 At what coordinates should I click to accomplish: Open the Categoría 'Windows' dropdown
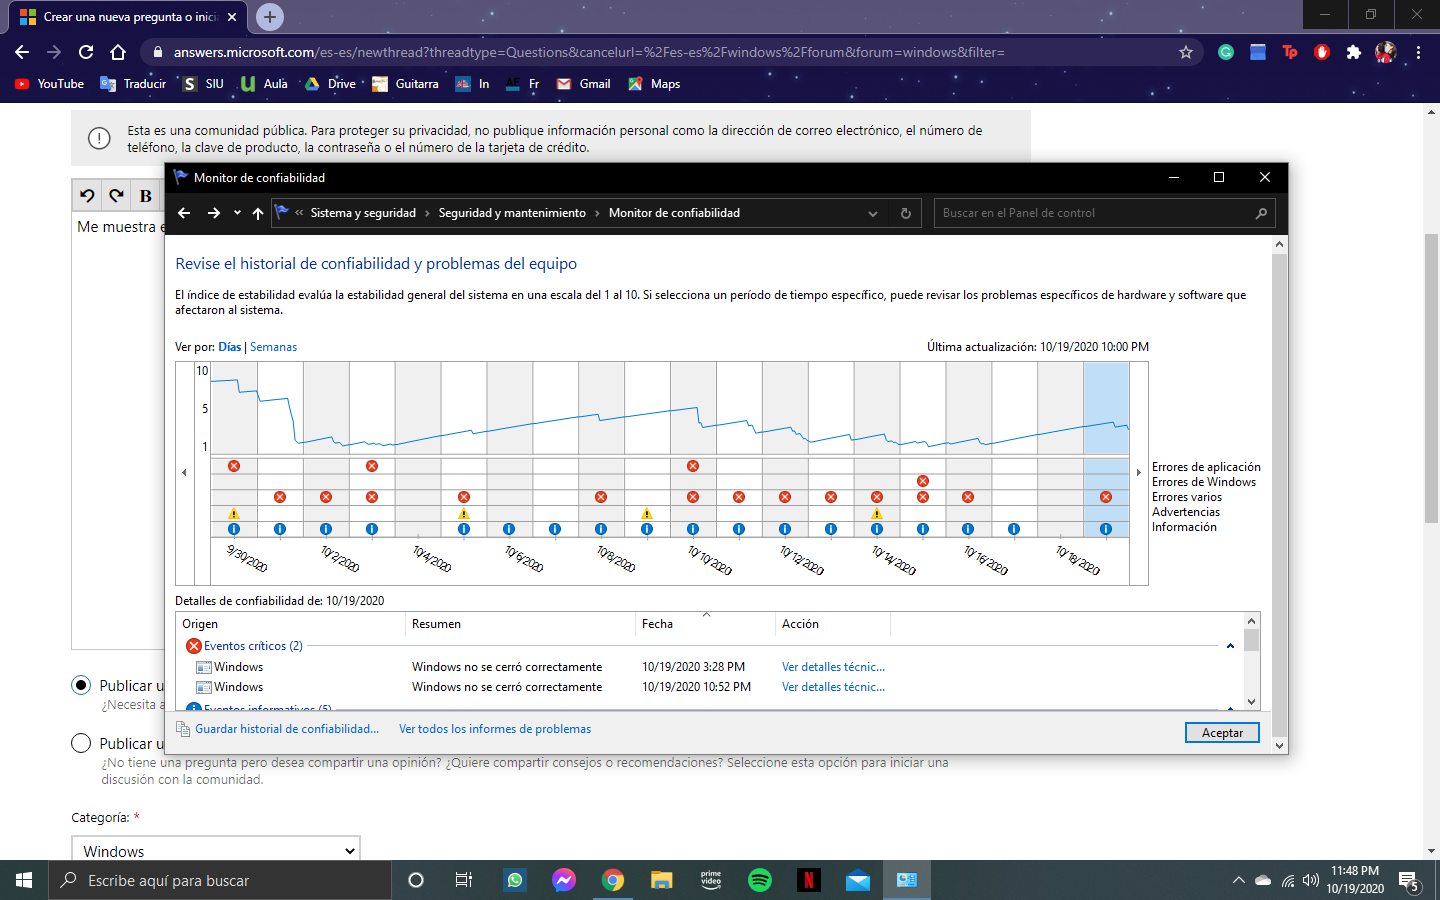click(x=215, y=850)
